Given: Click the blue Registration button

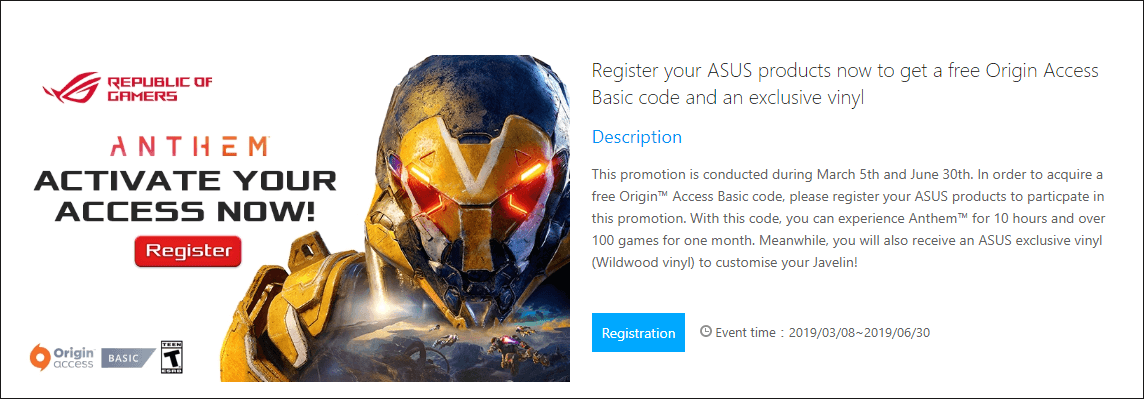Looking at the screenshot, I should point(638,333).
